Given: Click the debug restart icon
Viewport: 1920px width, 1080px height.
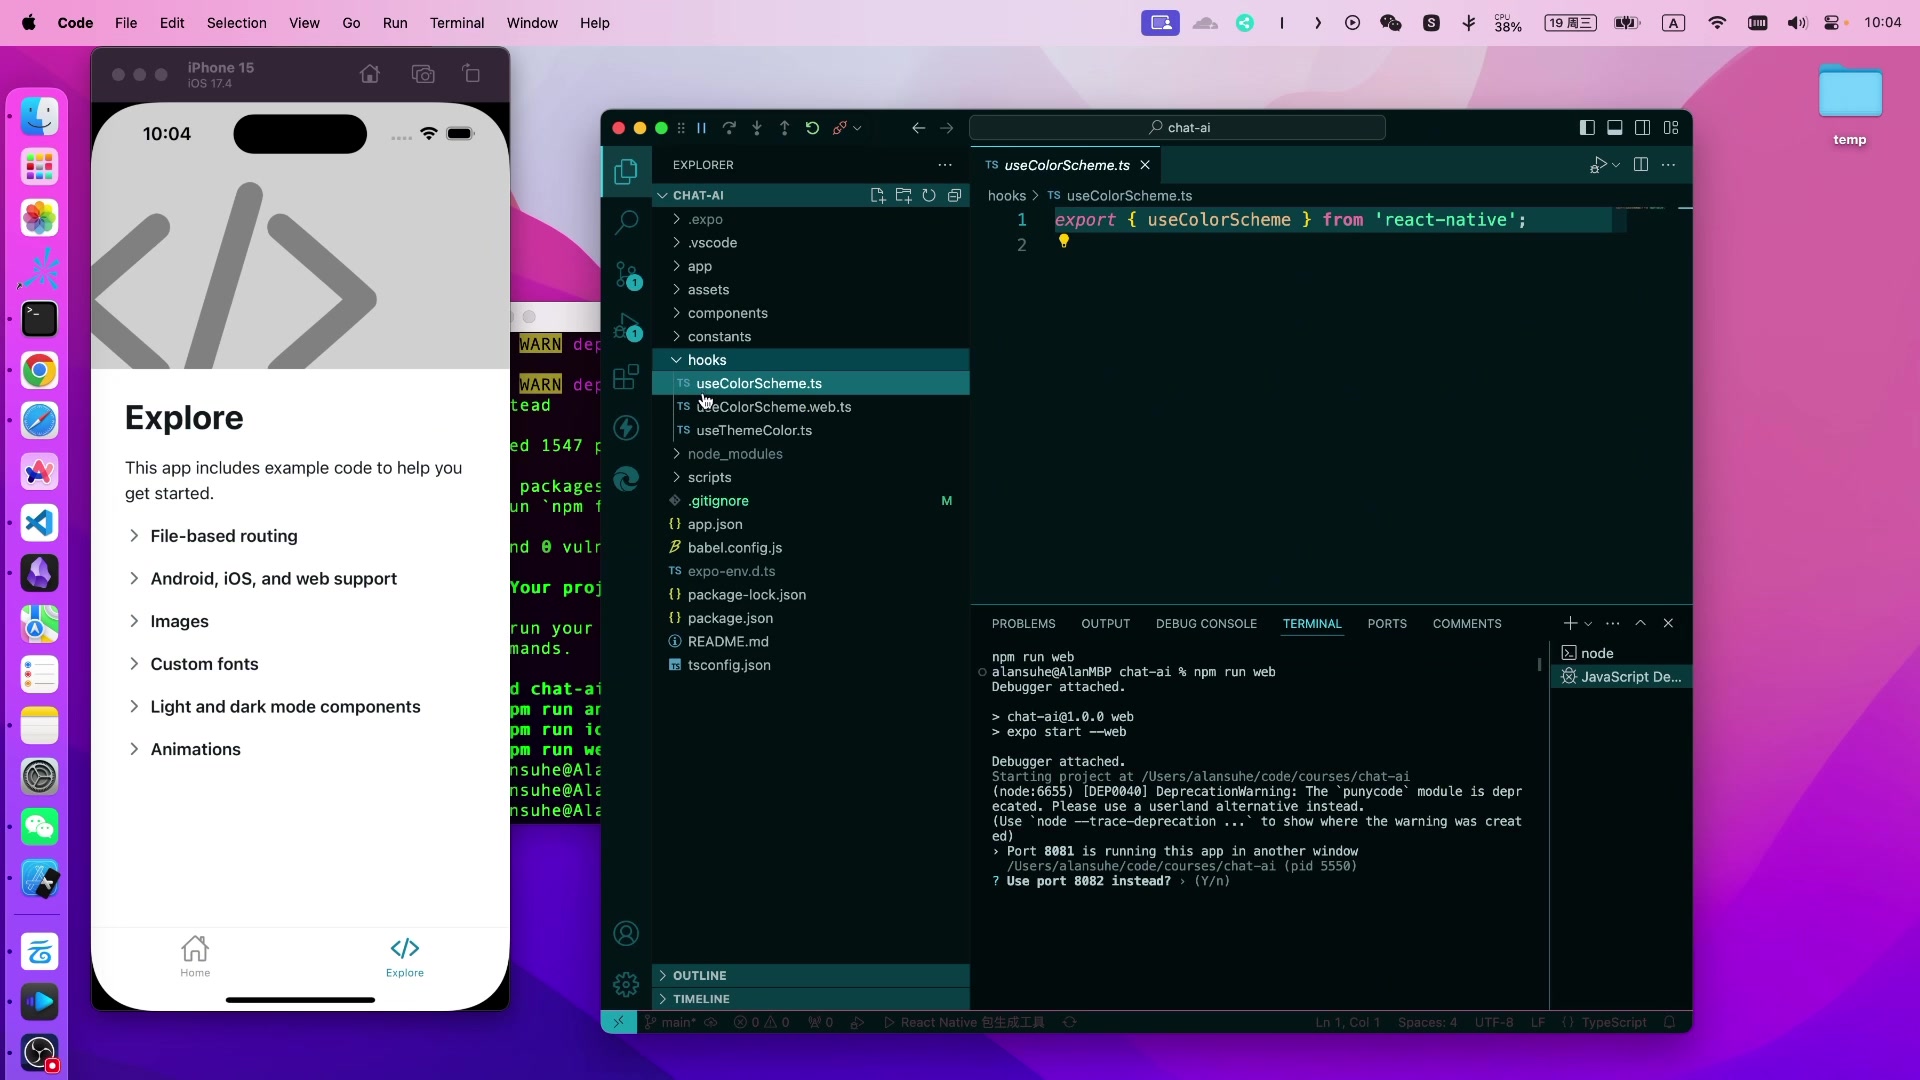Looking at the screenshot, I should (x=812, y=128).
